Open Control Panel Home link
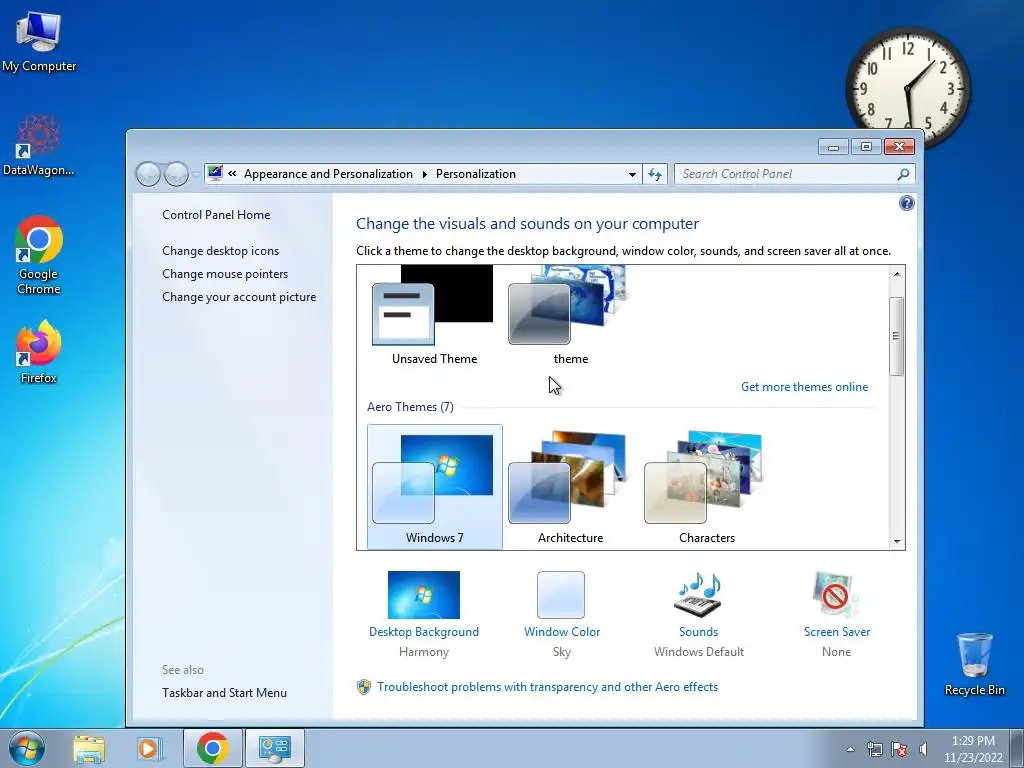 point(216,215)
